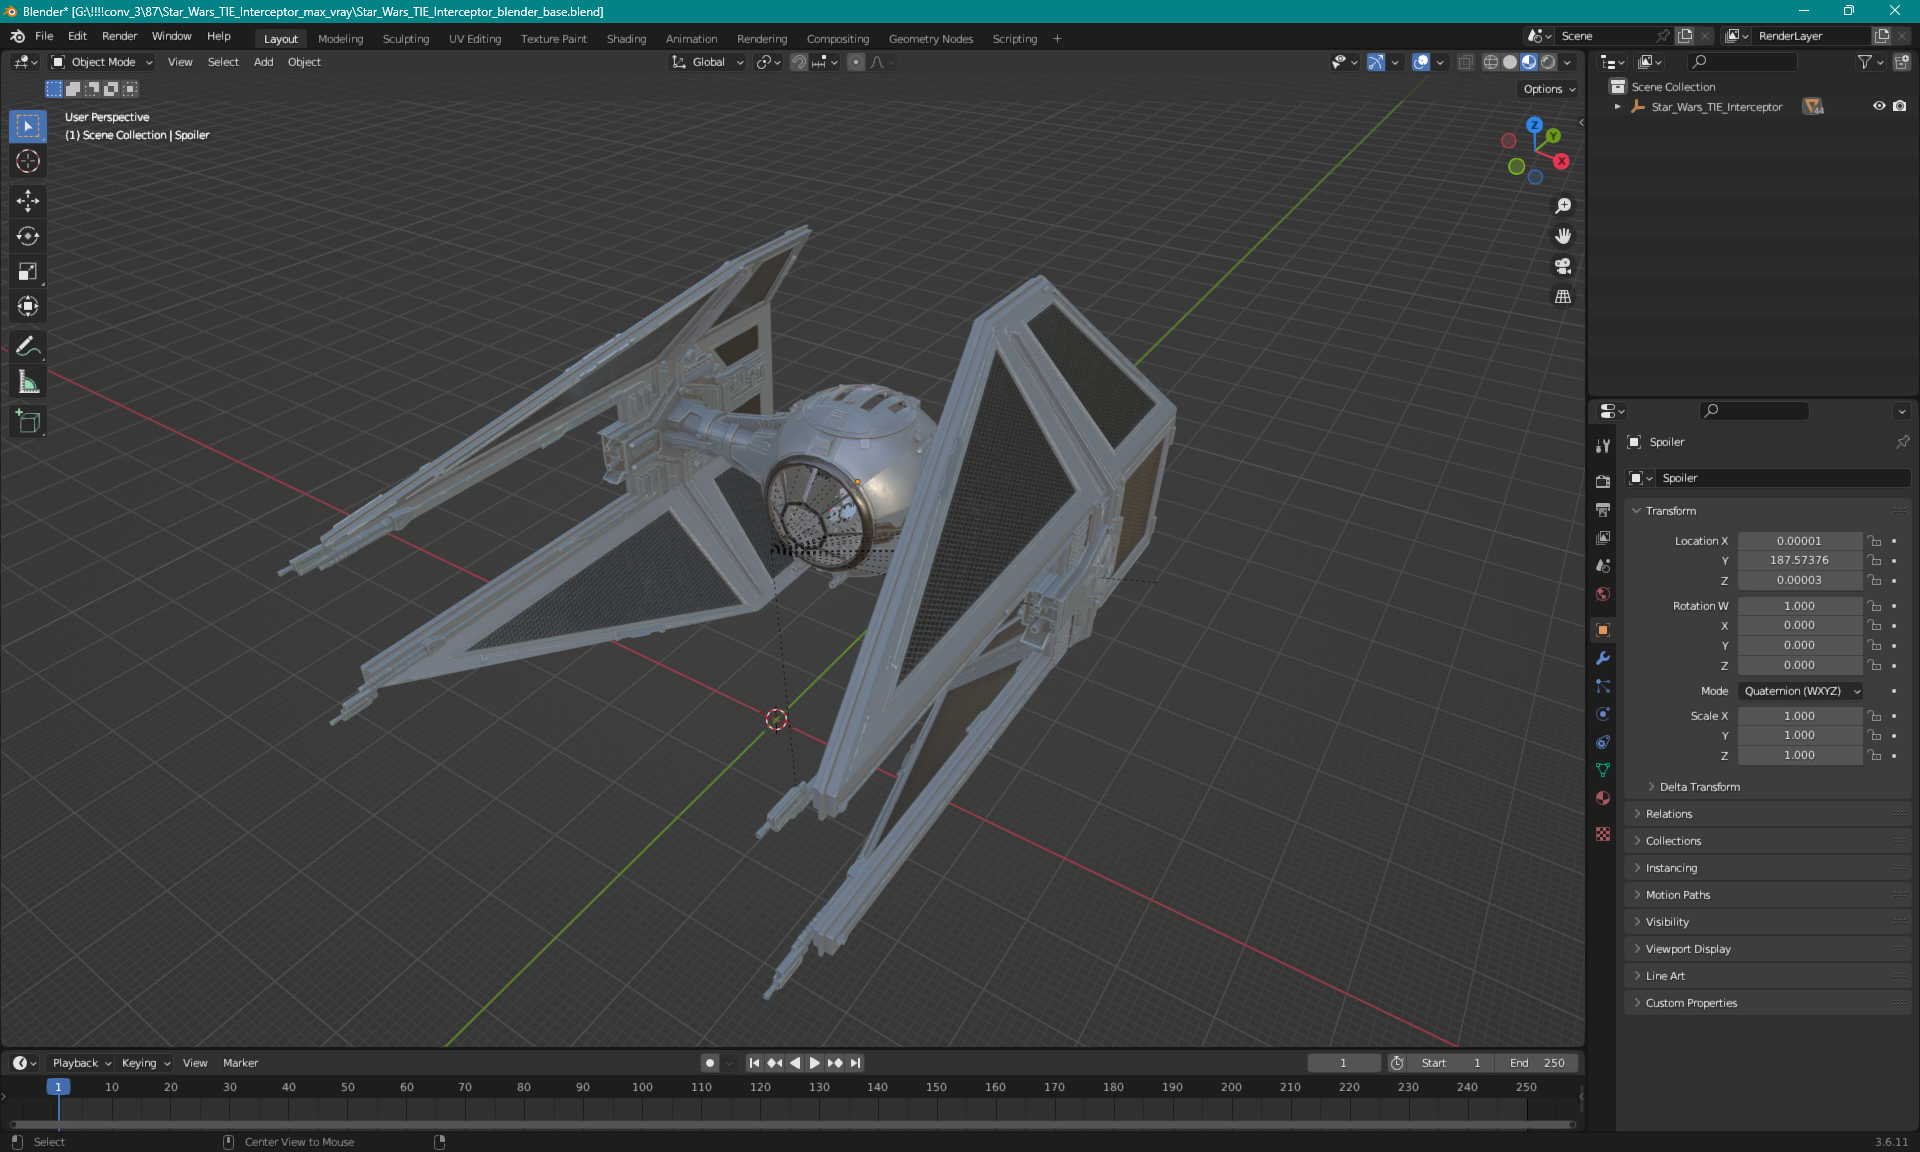Open rotation Mode Quaternion dropdown
The image size is (1920, 1152).
click(x=1801, y=691)
